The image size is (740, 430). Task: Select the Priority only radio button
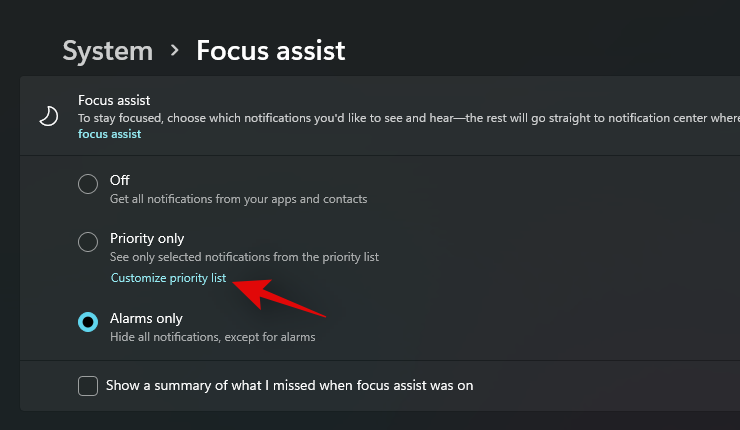tap(88, 241)
